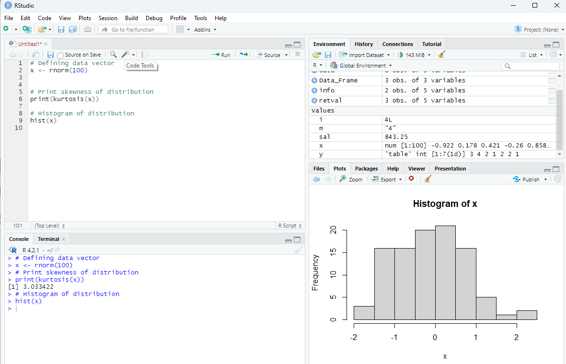Open the Session menu

(108, 18)
